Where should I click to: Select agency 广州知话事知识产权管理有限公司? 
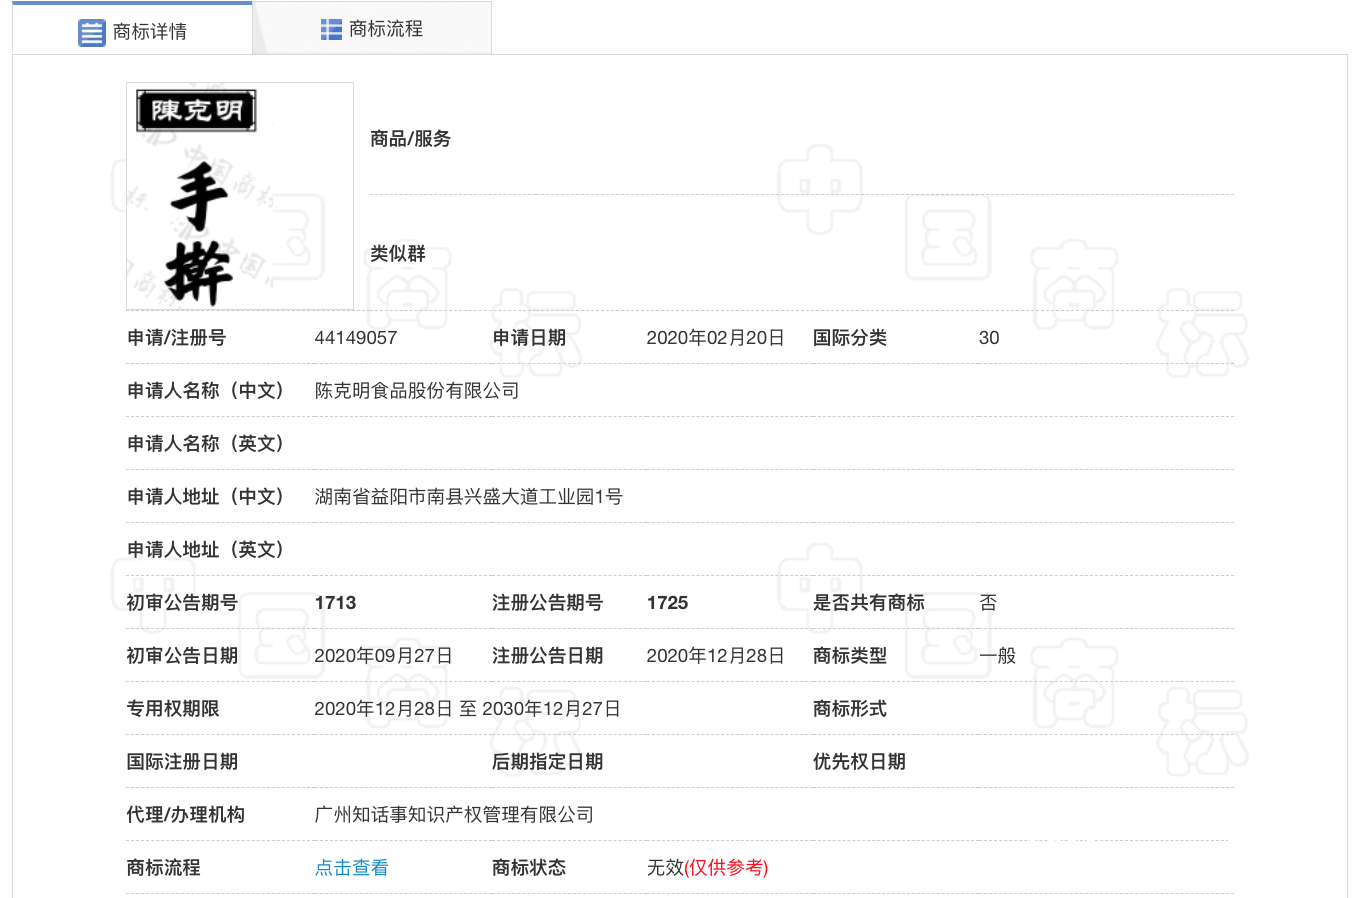coord(454,815)
